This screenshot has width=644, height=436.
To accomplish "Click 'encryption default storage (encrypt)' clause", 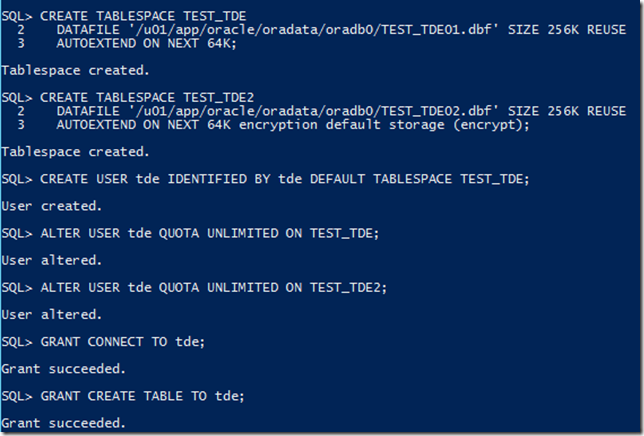I will (384, 125).
